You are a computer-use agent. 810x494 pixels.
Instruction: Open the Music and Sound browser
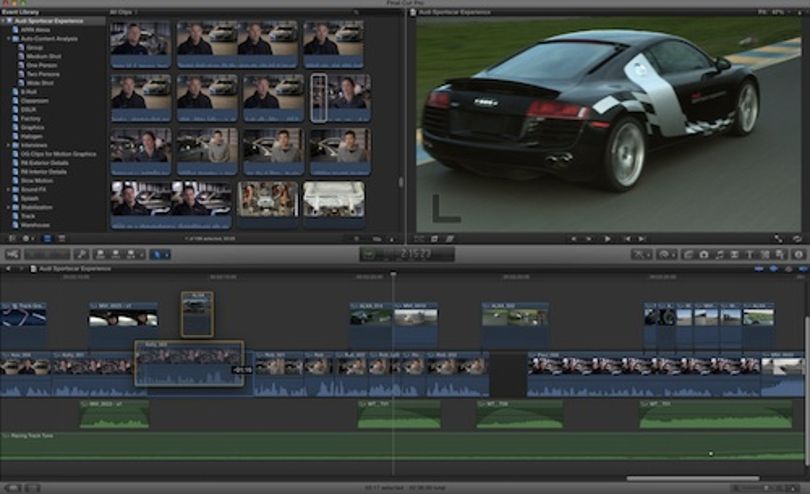719,254
